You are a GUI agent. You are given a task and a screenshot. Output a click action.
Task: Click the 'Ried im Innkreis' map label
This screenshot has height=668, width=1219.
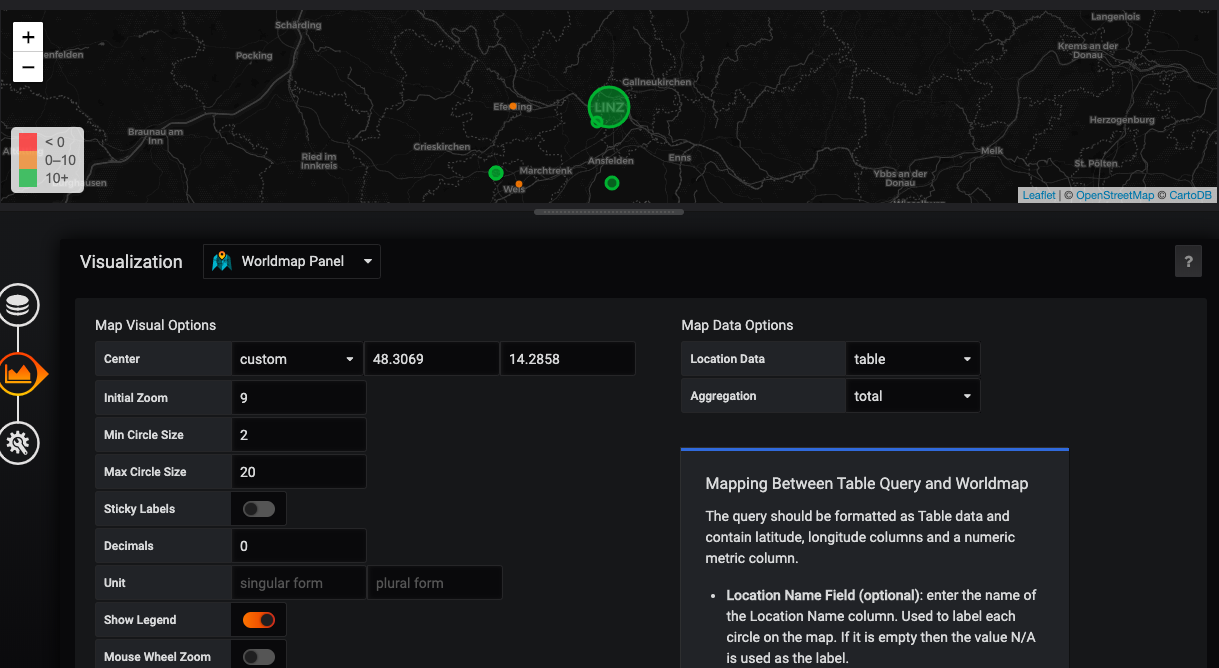click(x=319, y=161)
